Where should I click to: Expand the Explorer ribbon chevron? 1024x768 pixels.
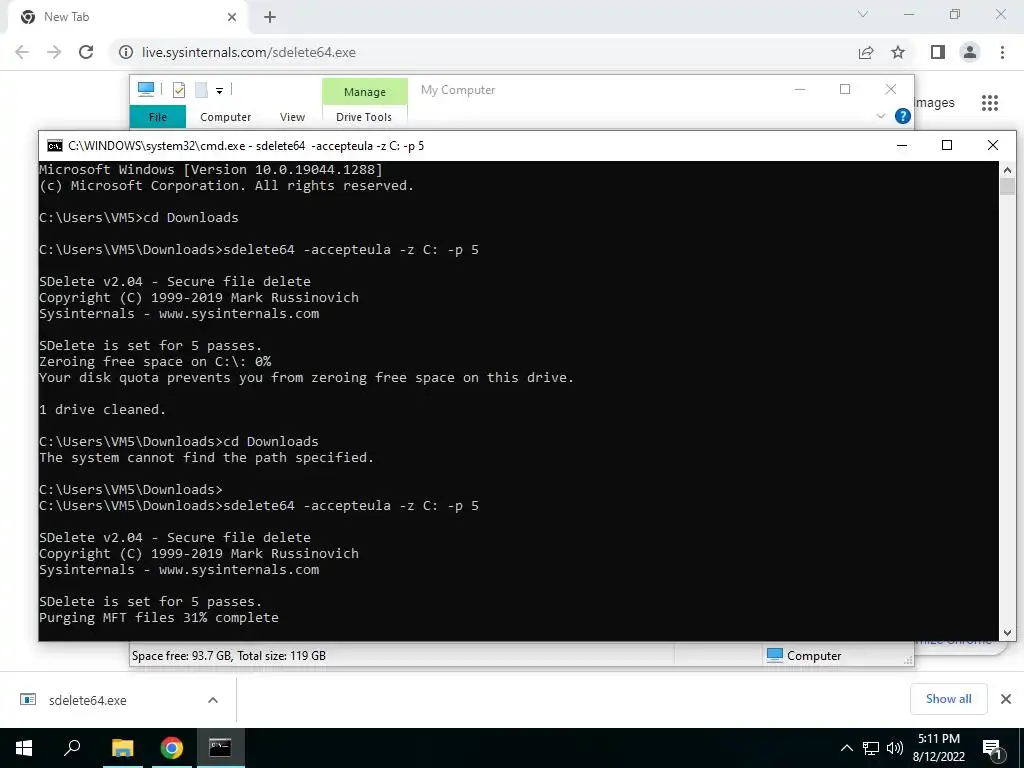[880, 116]
